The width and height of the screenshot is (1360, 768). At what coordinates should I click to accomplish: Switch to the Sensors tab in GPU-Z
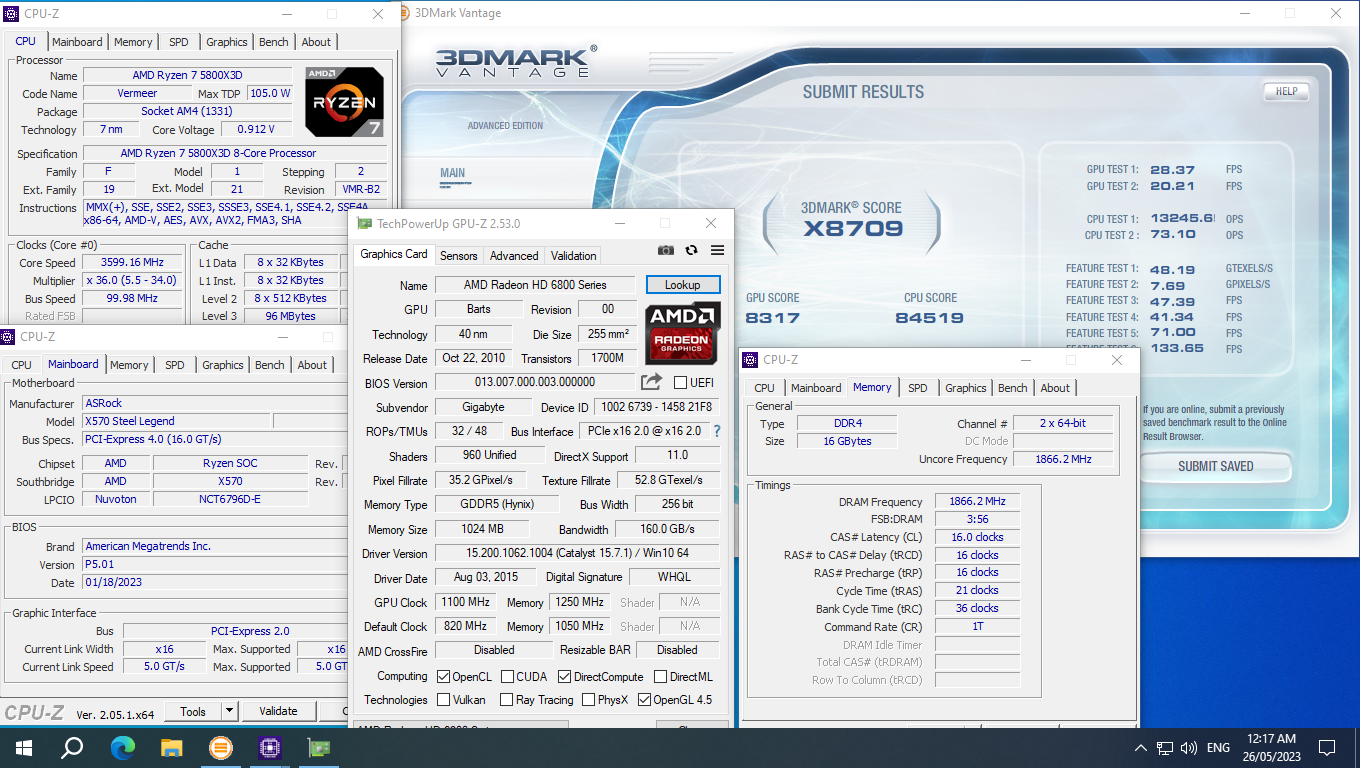pos(459,256)
